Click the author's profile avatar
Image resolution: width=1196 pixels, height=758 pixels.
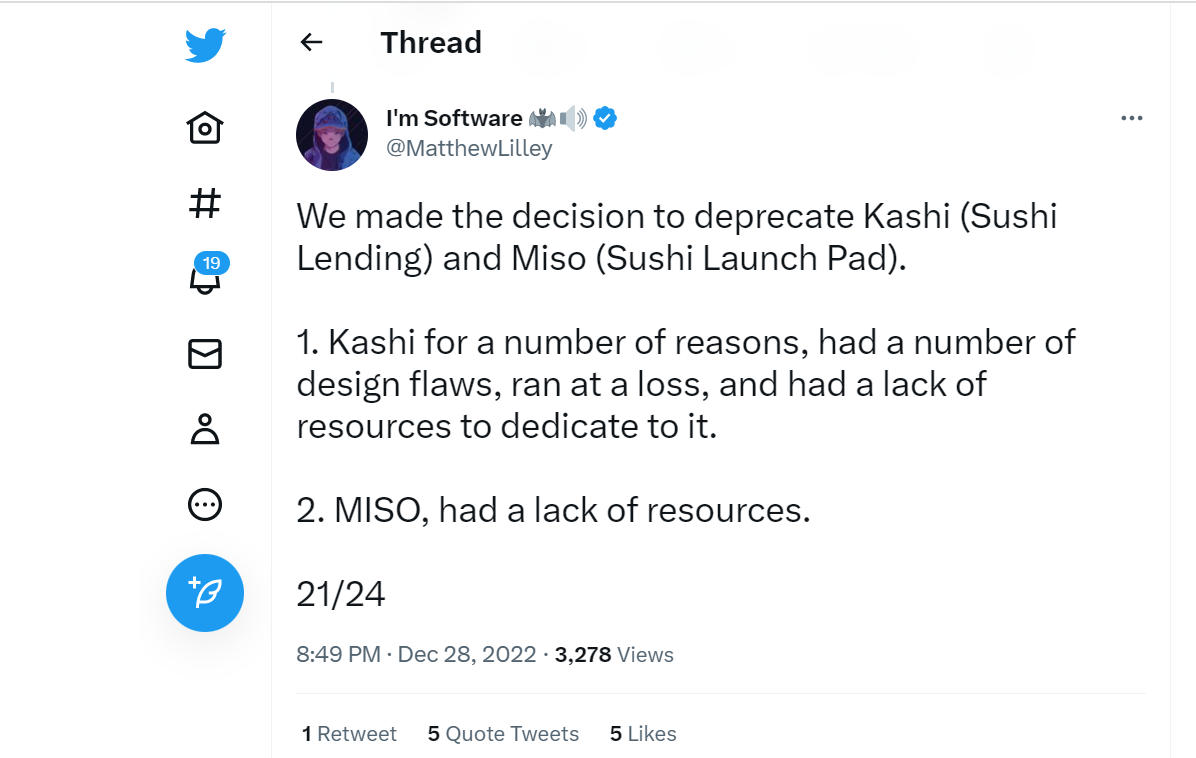coord(332,135)
